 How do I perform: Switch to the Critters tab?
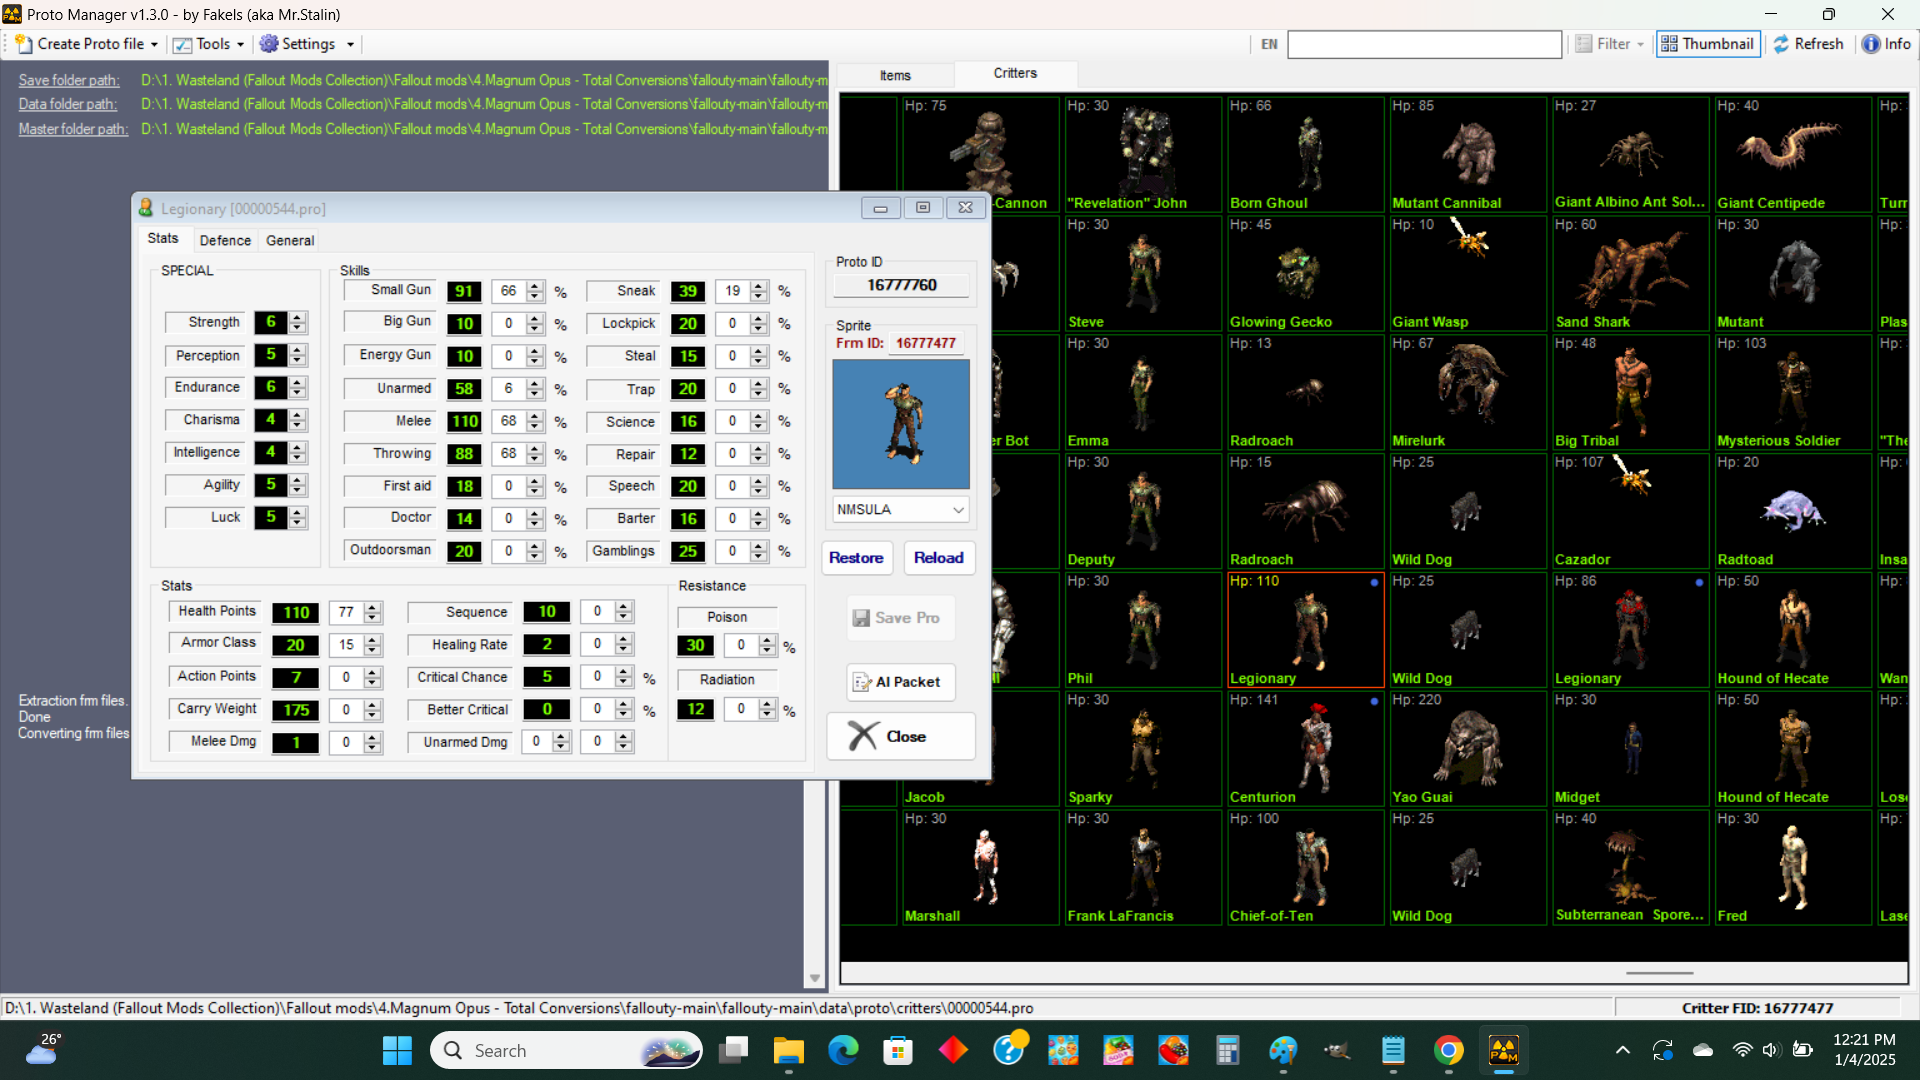coord(1015,73)
